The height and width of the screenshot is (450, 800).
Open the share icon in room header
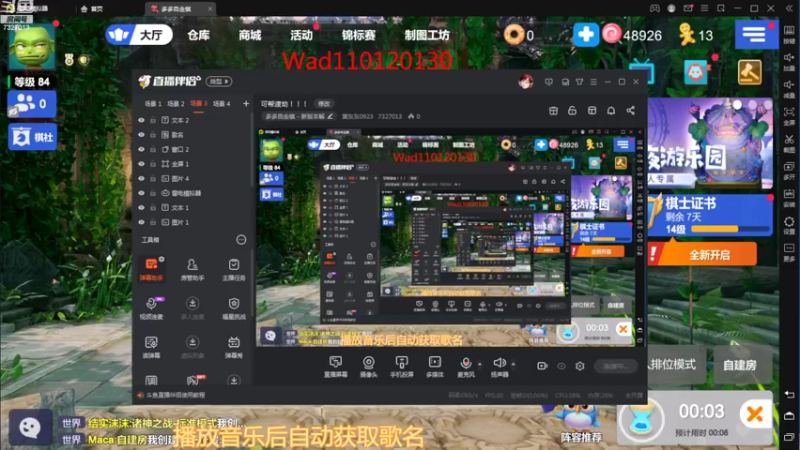(631, 111)
